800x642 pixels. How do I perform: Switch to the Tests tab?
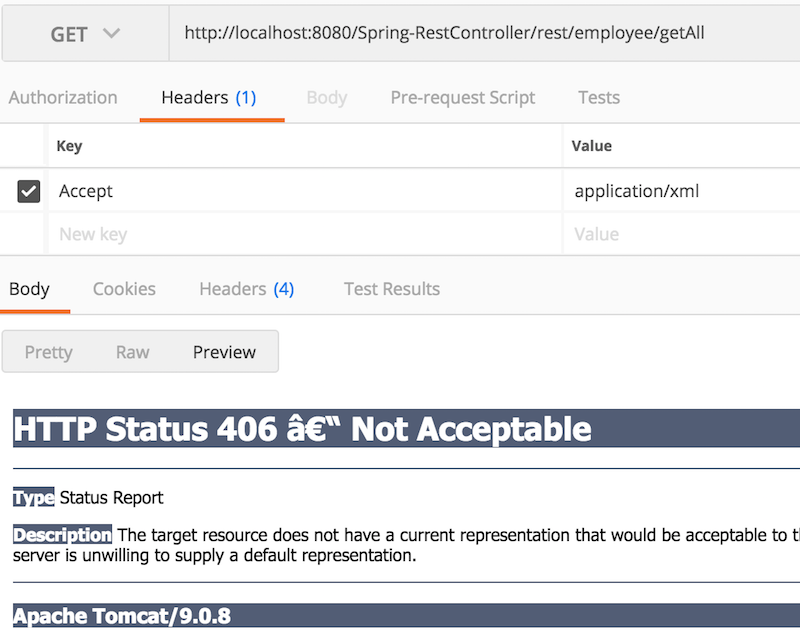[599, 97]
